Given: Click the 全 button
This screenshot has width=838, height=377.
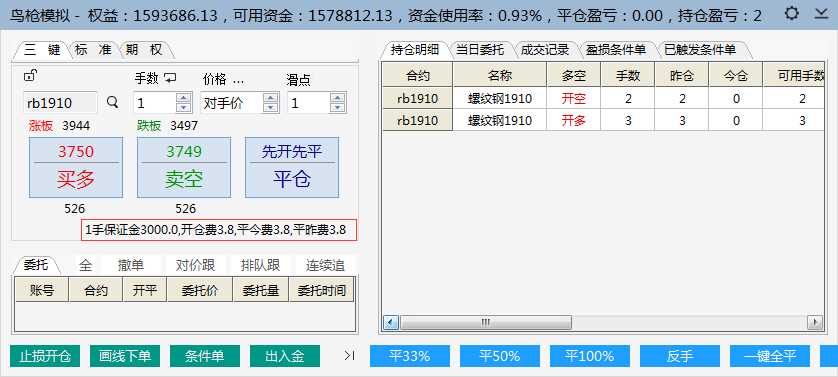Looking at the screenshot, I should (x=86, y=265).
